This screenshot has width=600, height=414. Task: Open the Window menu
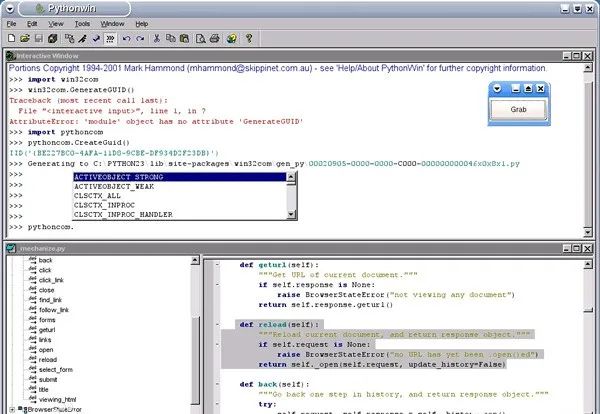pyautogui.click(x=112, y=24)
